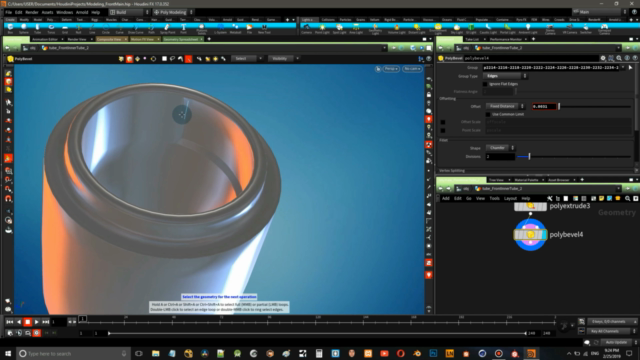
Task: Add an Ambient Light from shelf
Action: pyautogui.click(x=528, y=29)
